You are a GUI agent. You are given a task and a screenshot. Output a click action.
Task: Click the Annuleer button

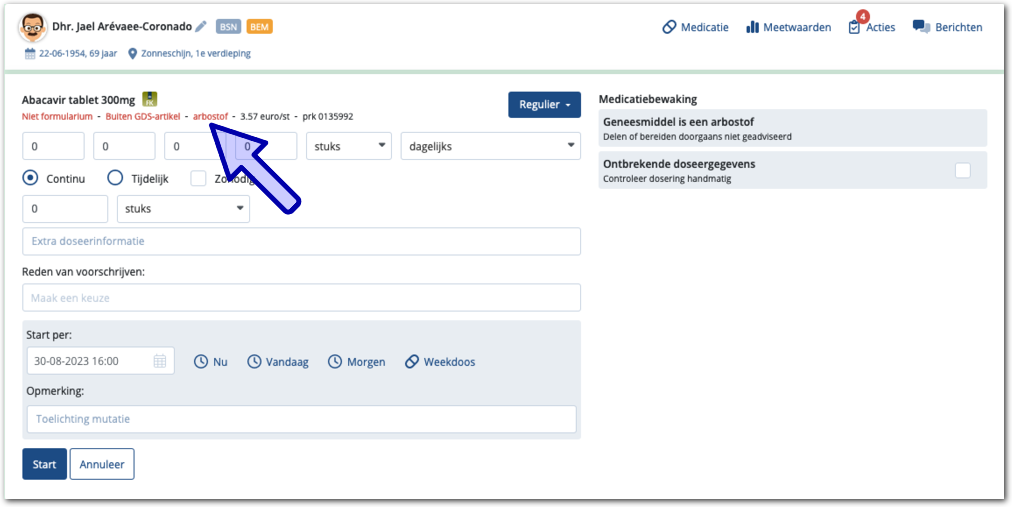point(102,464)
